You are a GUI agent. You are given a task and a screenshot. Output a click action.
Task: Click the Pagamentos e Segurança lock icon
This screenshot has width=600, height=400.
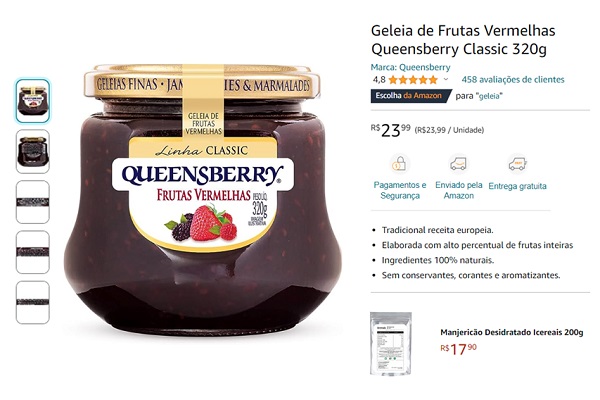(400, 164)
